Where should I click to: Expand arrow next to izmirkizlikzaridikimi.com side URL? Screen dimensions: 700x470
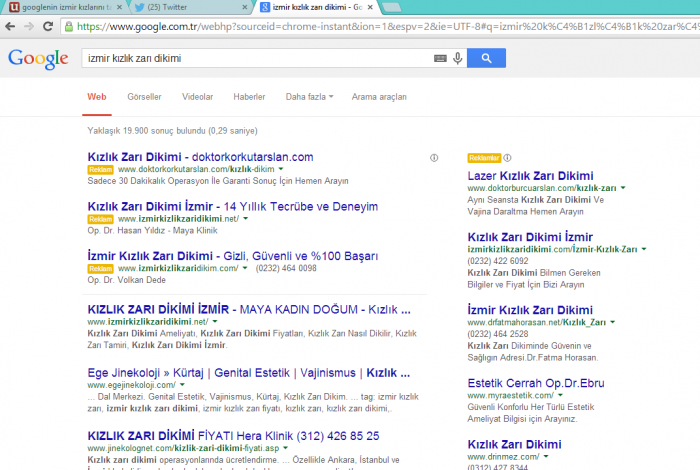click(644, 249)
